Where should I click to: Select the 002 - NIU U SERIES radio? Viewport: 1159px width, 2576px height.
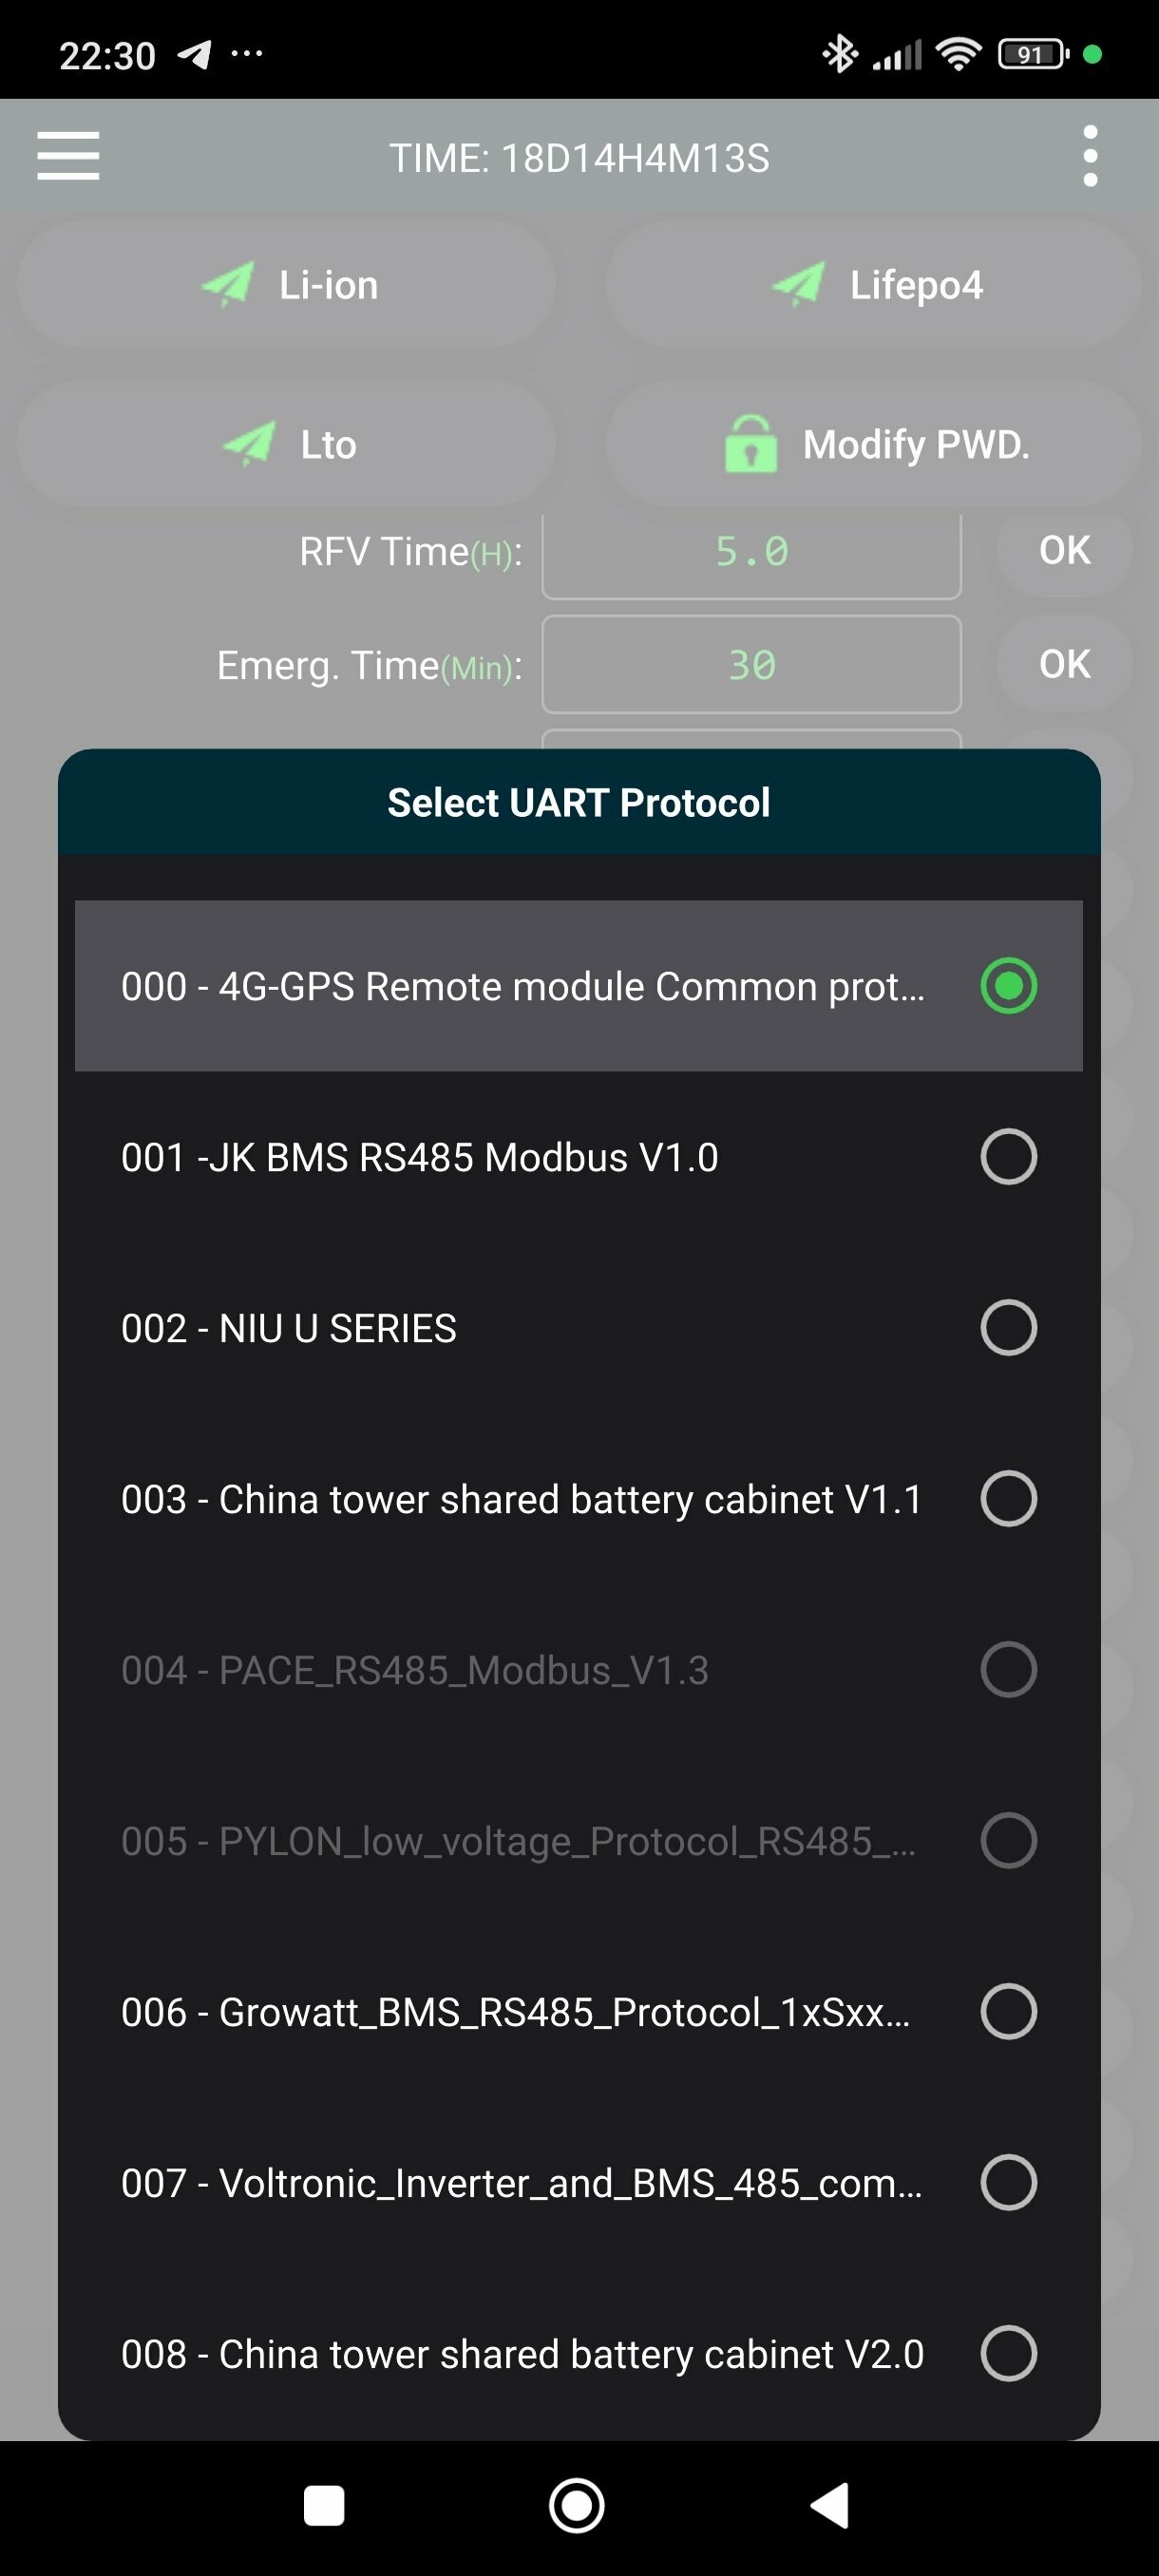(1008, 1328)
